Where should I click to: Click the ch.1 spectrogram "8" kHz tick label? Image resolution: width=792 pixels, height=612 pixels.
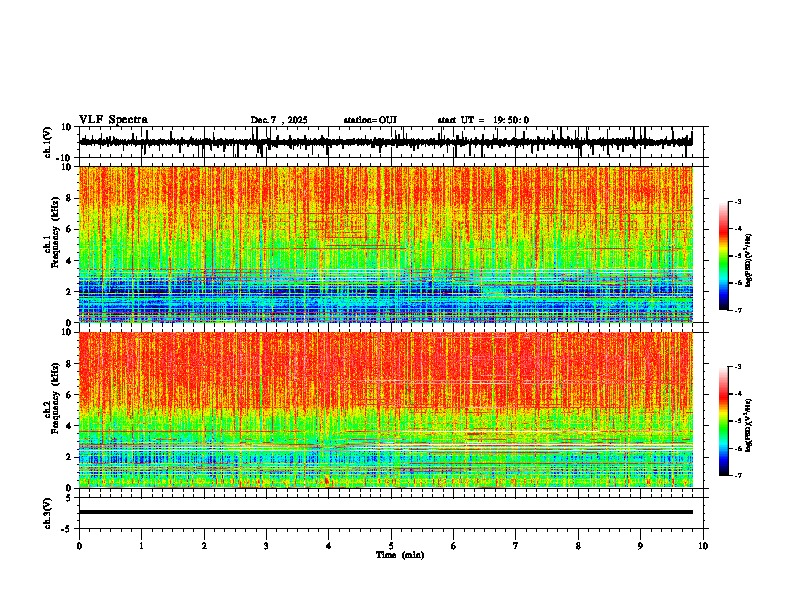69,198
